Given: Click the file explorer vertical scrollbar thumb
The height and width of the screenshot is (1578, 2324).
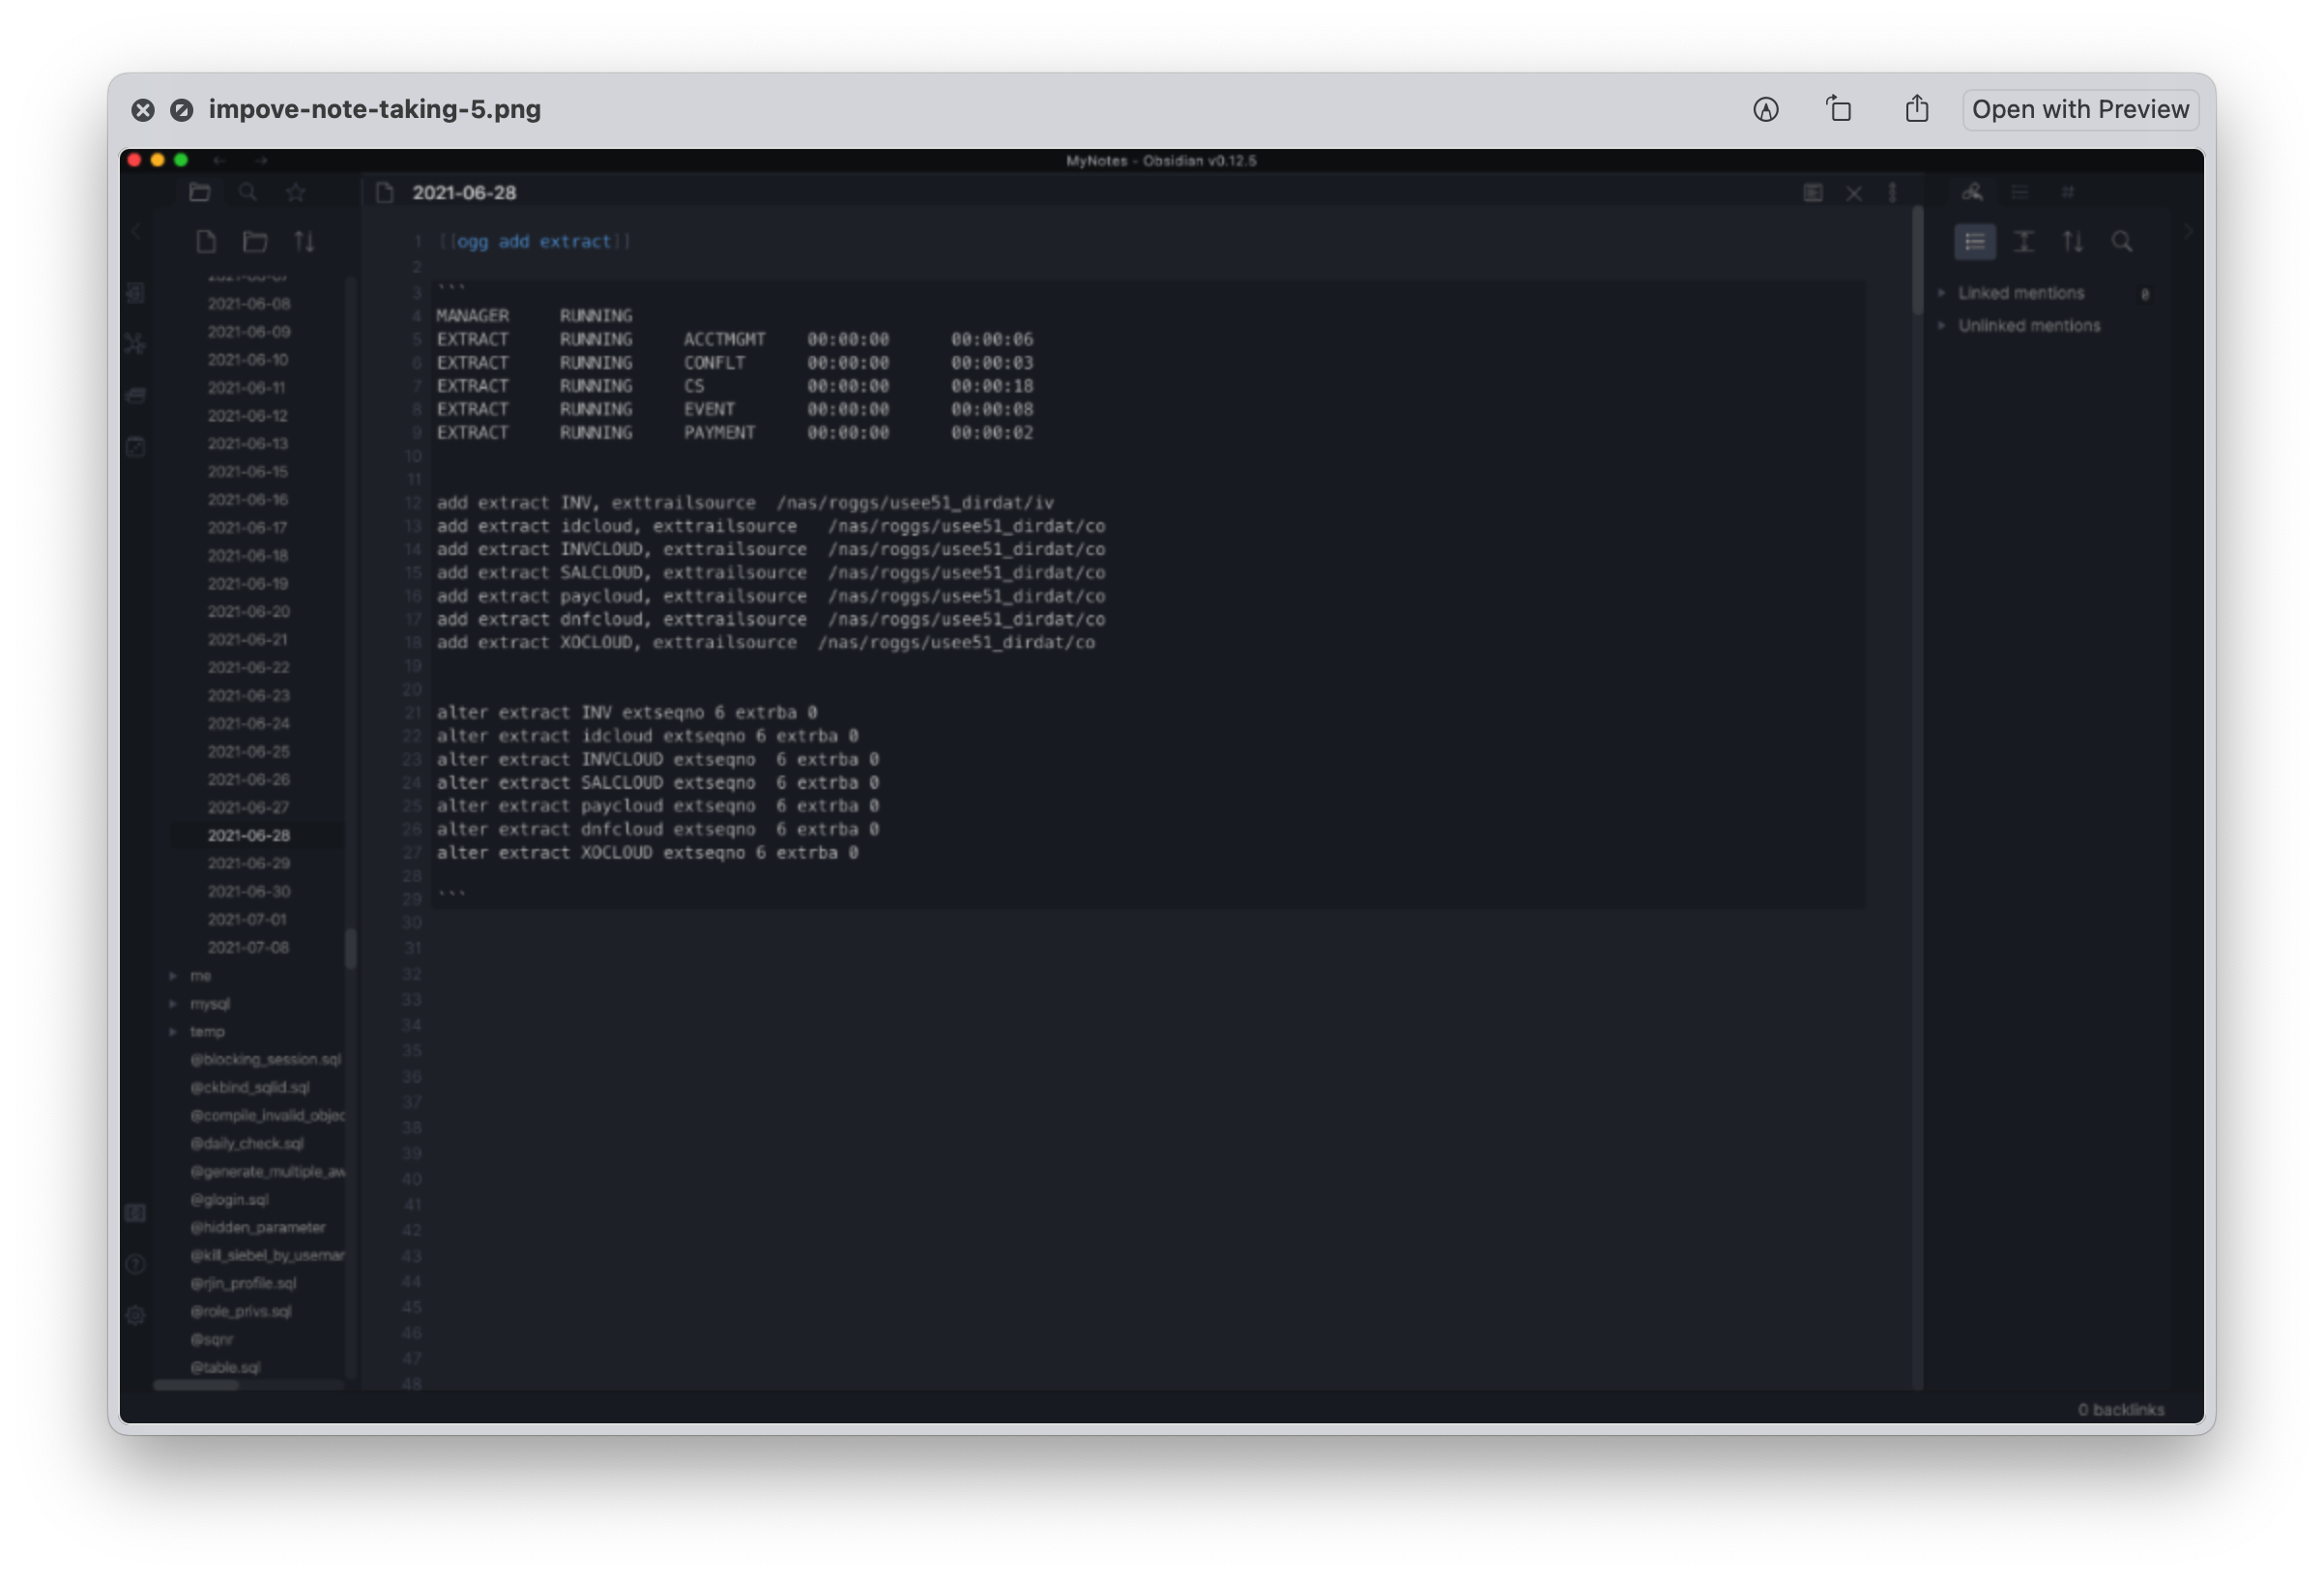Looking at the screenshot, I should [350, 948].
